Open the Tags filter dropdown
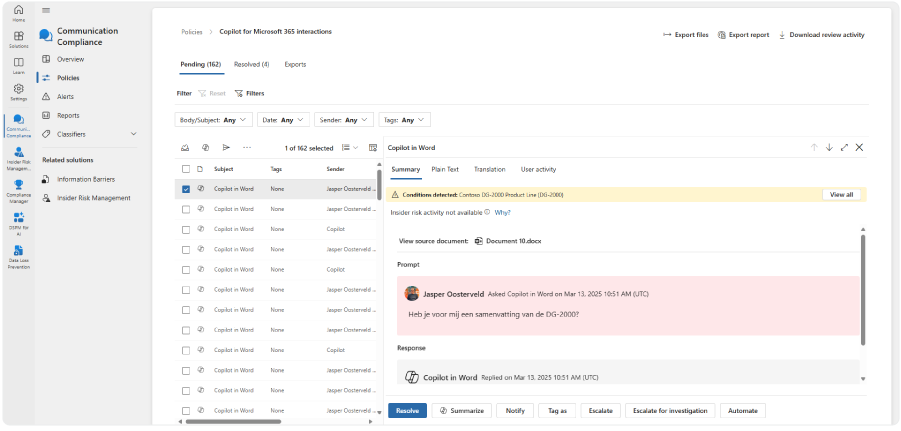This screenshot has height=431, width=901. click(405, 120)
